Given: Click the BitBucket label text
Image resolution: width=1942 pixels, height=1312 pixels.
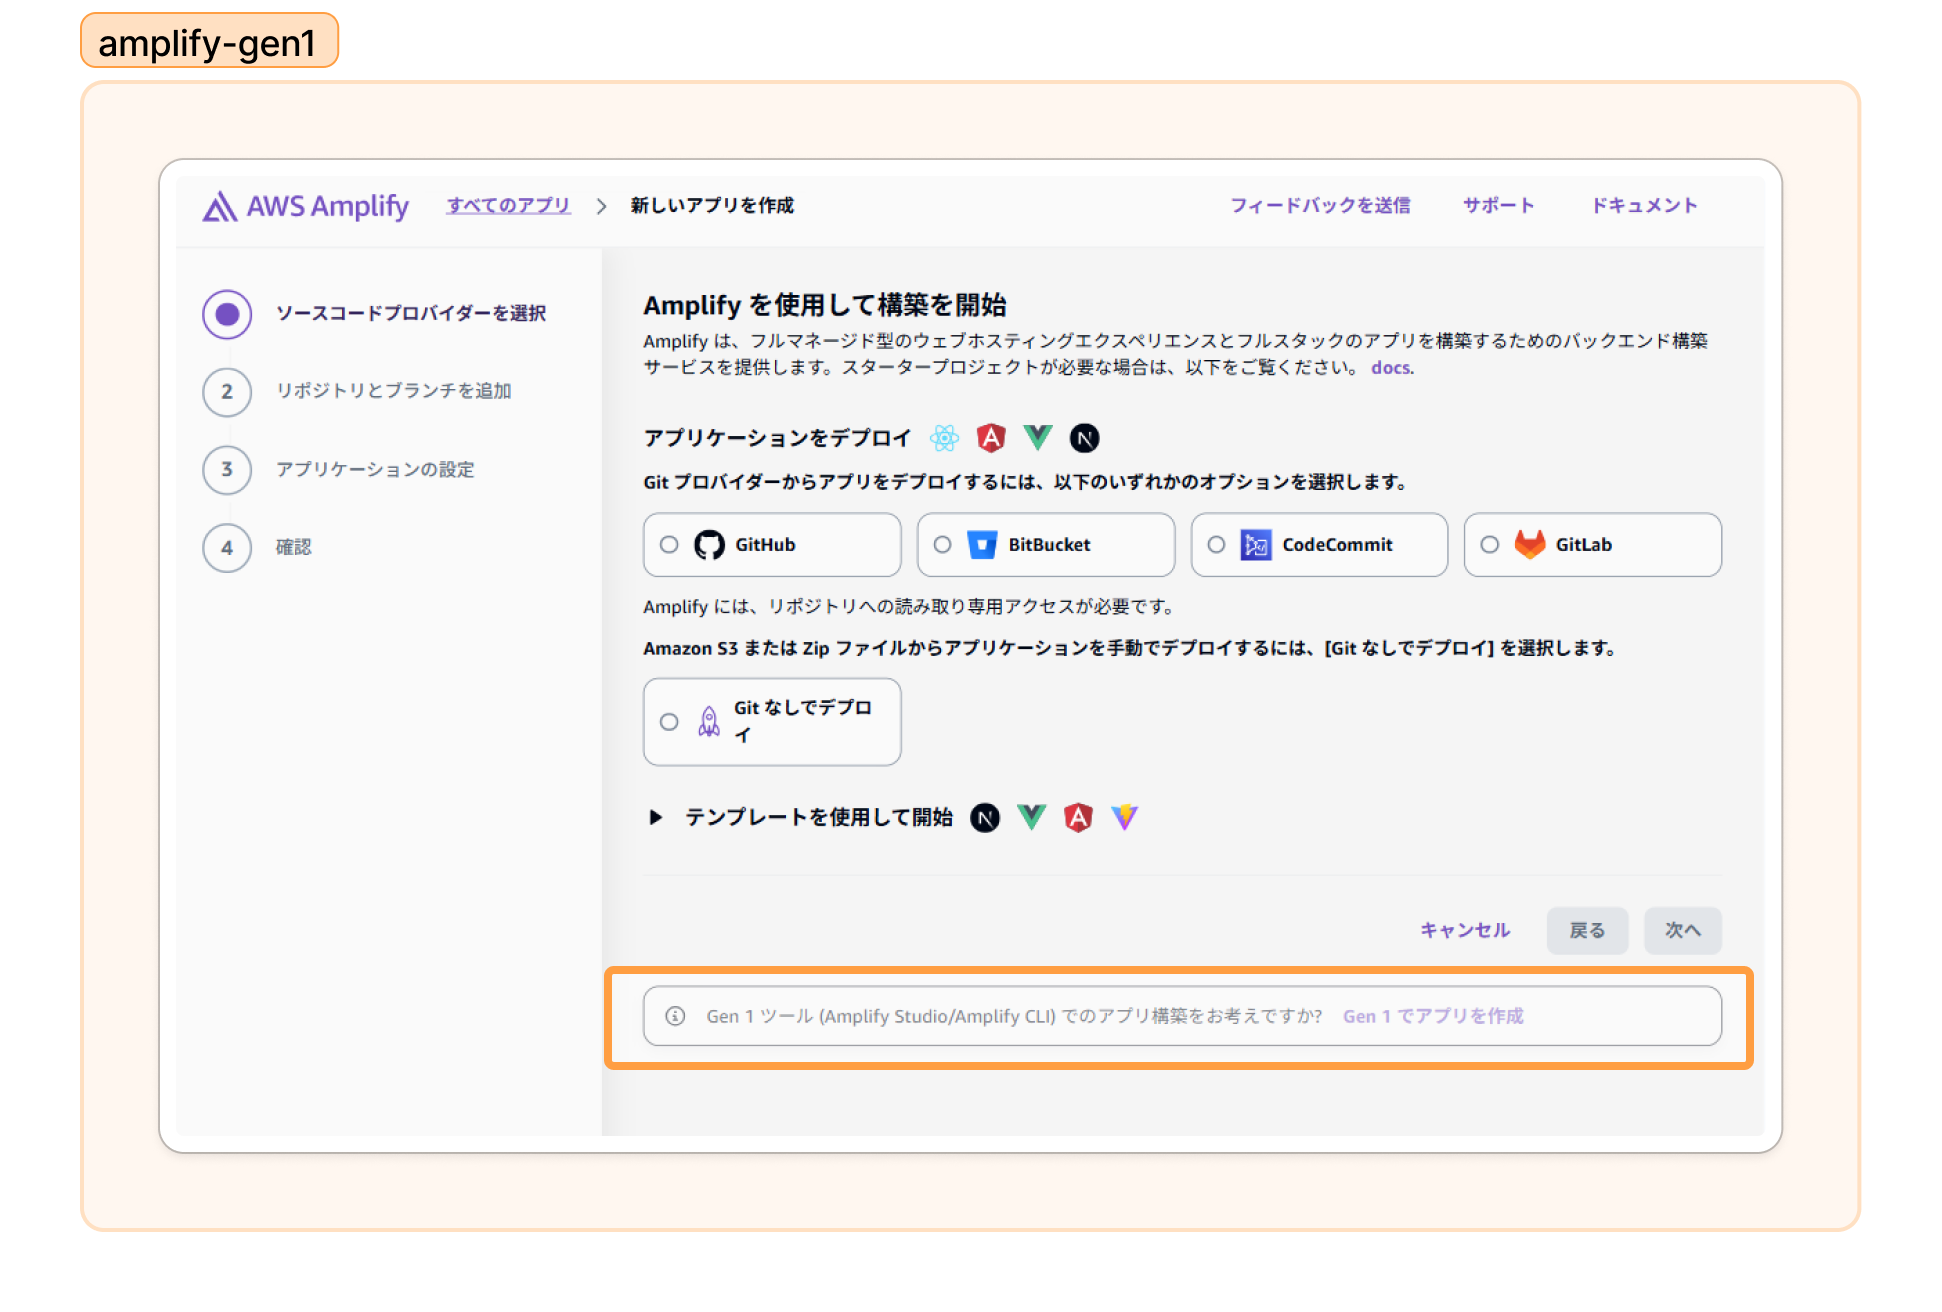Looking at the screenshot, I should (x=1049, y=545).
